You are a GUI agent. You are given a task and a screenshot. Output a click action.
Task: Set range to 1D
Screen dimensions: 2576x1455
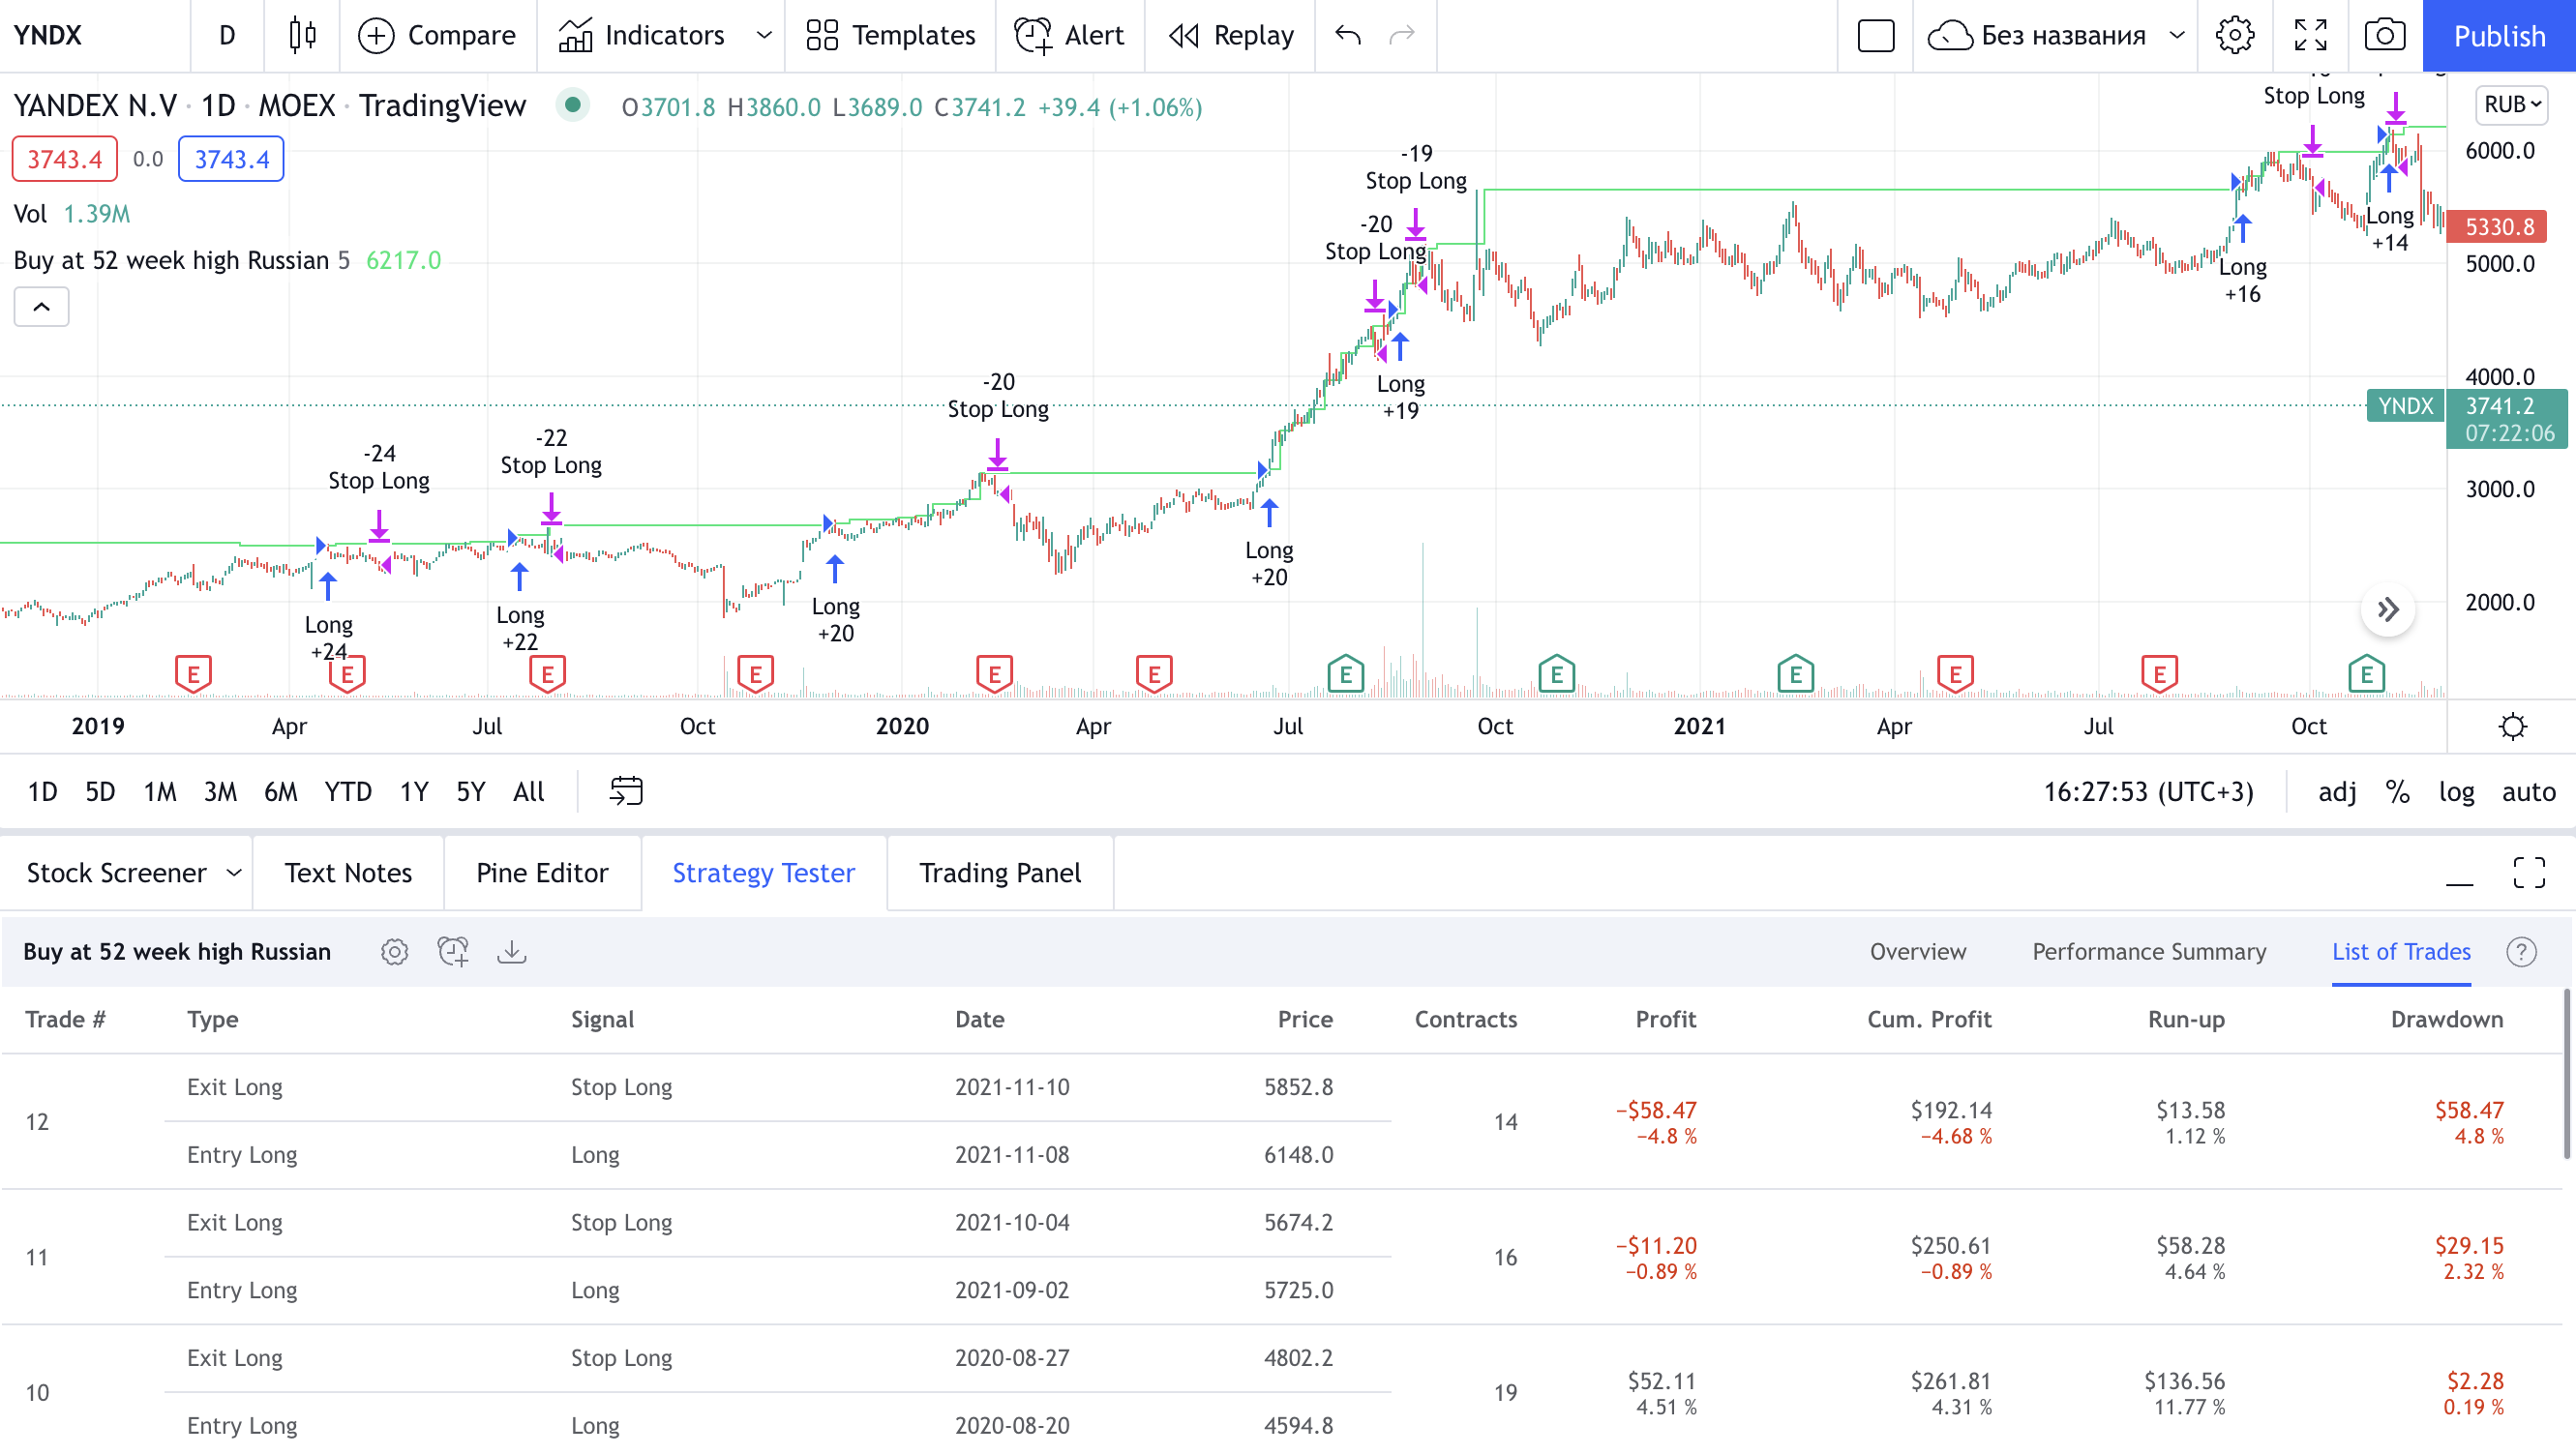point(42,791)
